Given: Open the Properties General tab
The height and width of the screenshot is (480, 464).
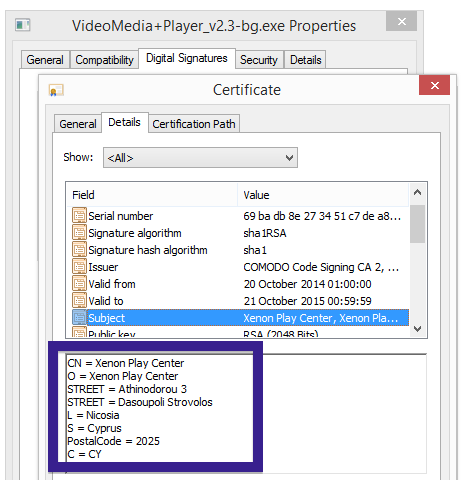Looking at the screenshot, I should pyautogui.click(x=45, y=60).
